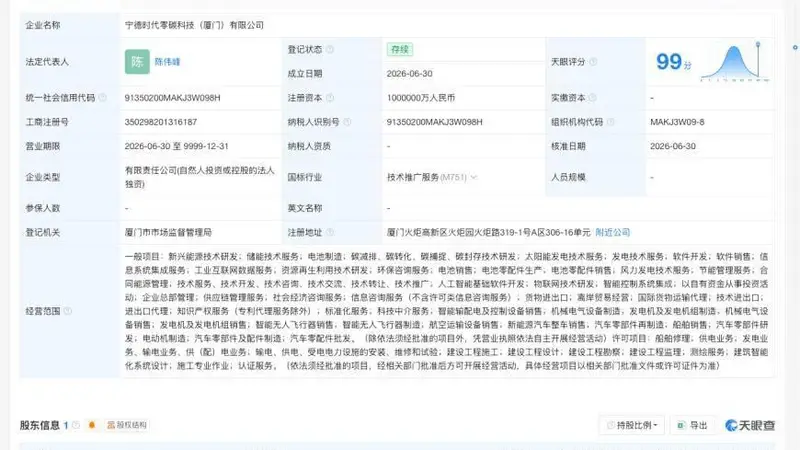Image resolution: width=800 pixels, height=450 pixels.
Task: Click help icon beside 注册资本
Action: tap(330, 97)
